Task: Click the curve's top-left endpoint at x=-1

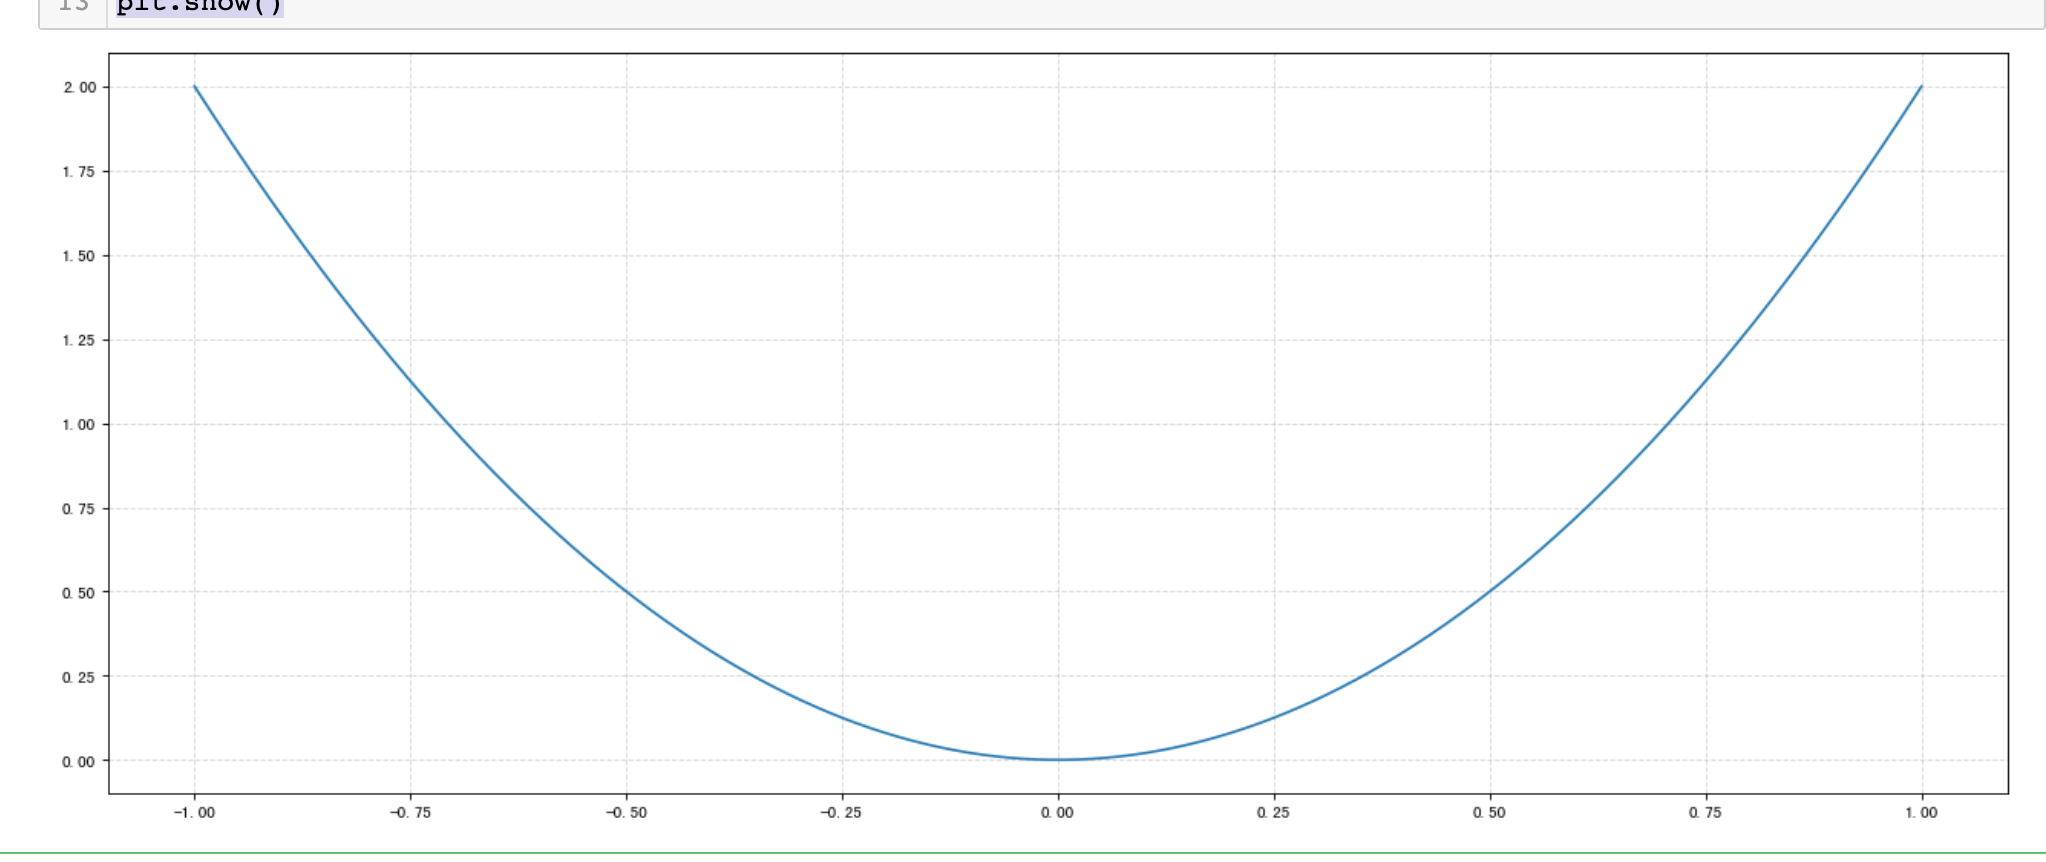Action: pos(195,87)
